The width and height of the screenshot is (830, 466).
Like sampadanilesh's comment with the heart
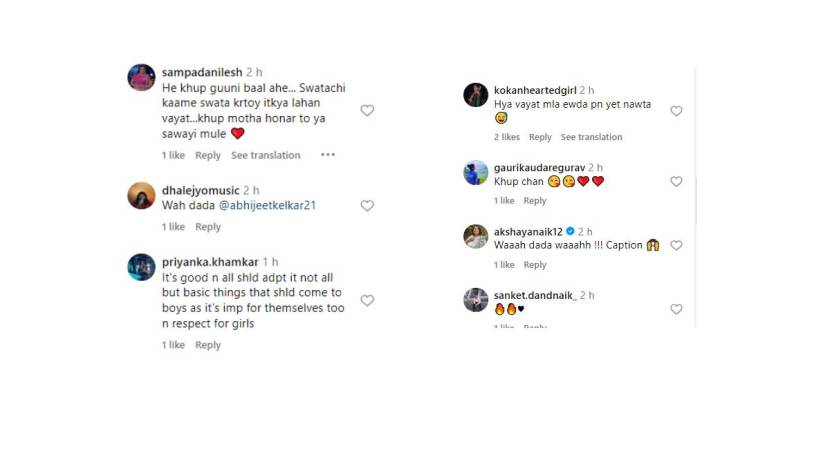click(367, 111)
